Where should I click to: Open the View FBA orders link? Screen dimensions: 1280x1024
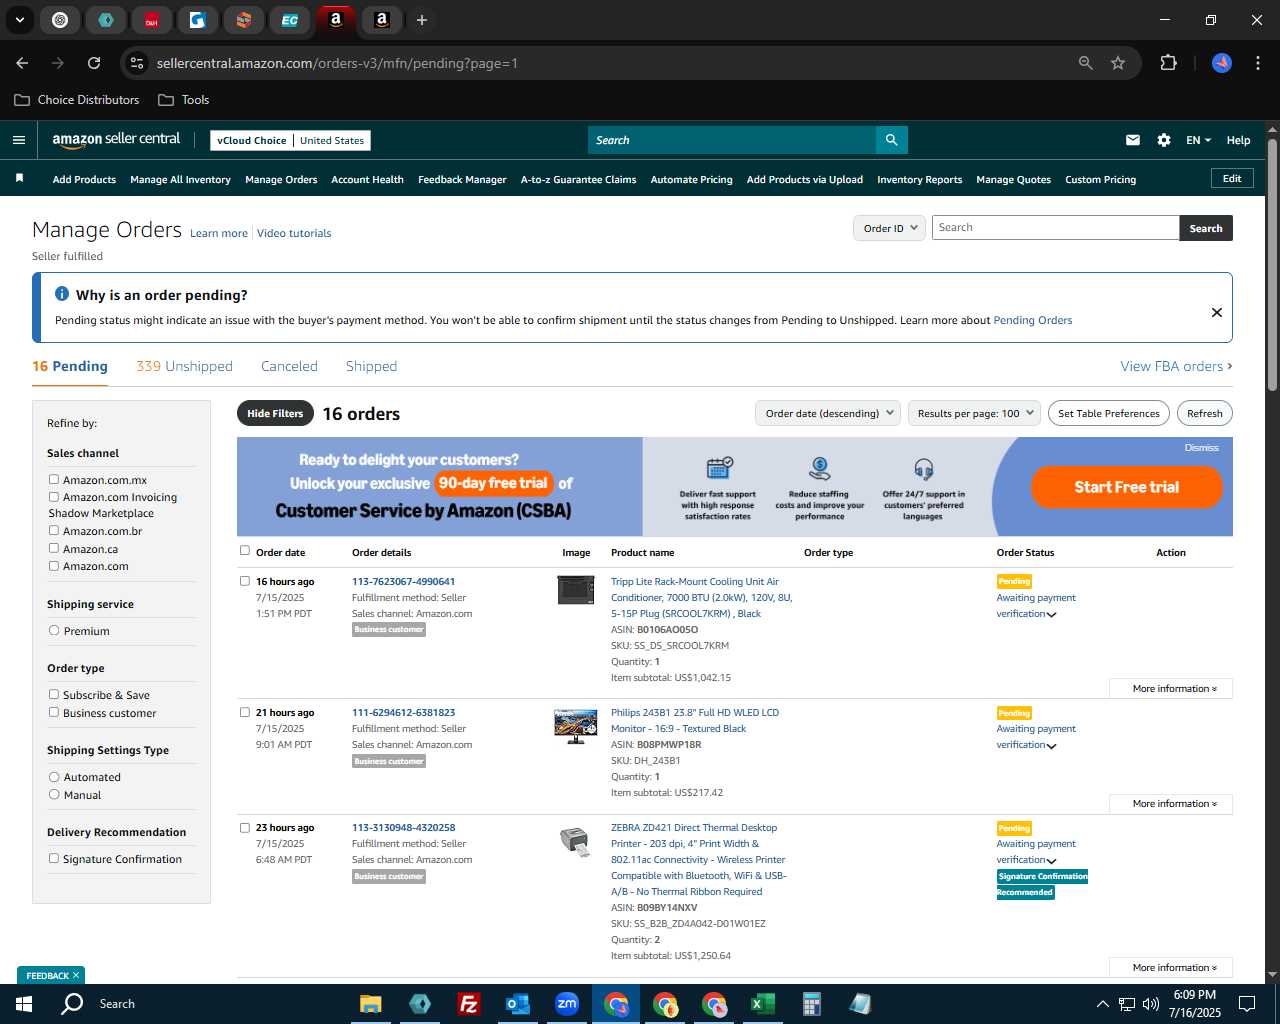coord(1176,366)
